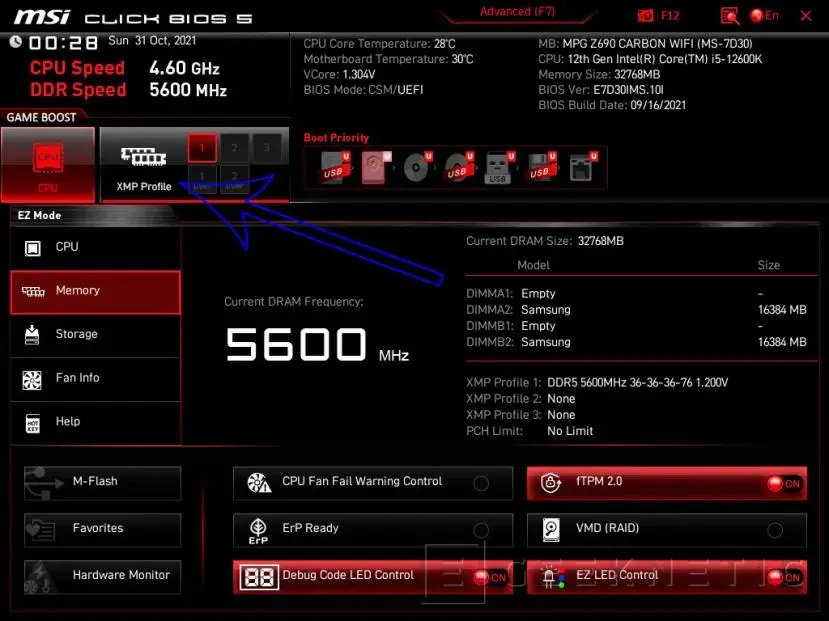This screenshot has width=829, height=621.
Task: Click DDR Speed value 5600 MHz
Action: click(188, 90)
